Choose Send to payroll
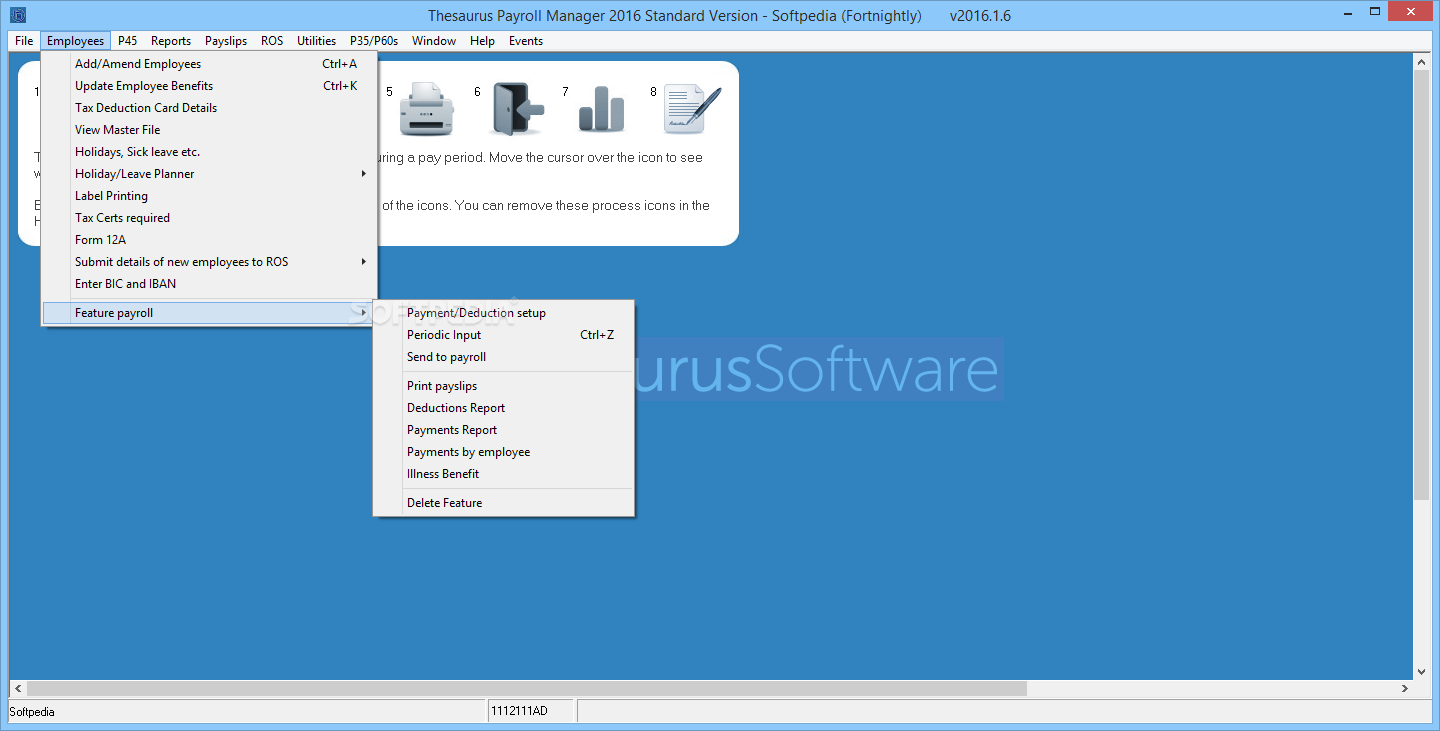 (504, 357)
